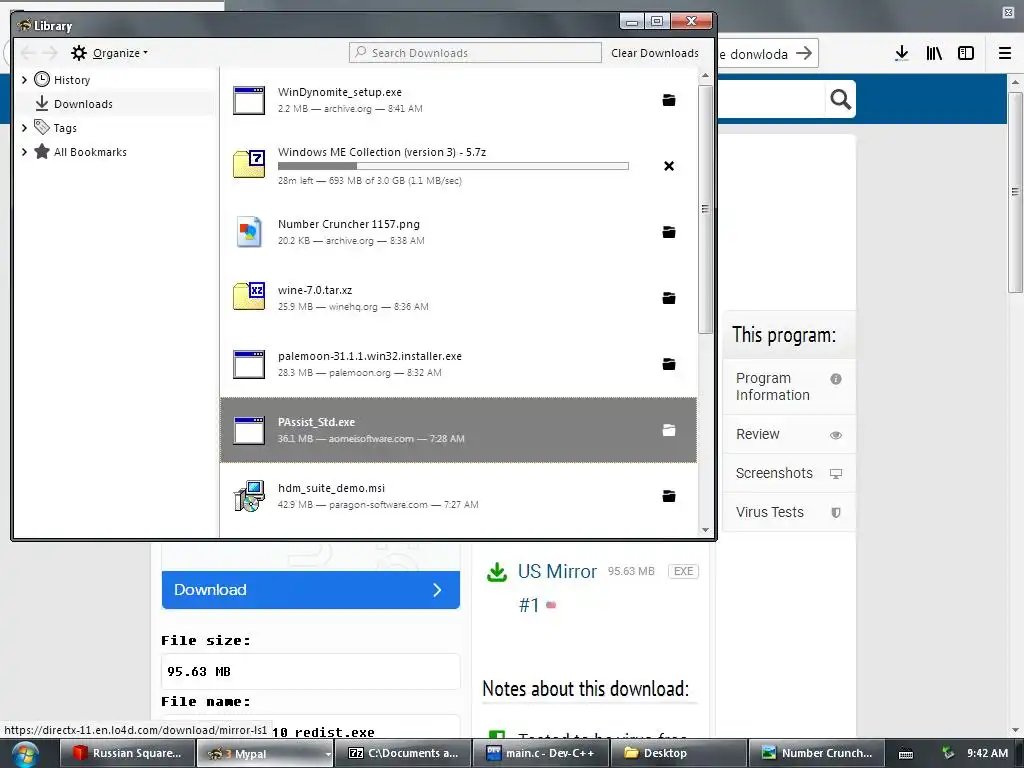1024x768 pixels.
Task: Open Program Information section on the webpage
Action: coord(788,387)
